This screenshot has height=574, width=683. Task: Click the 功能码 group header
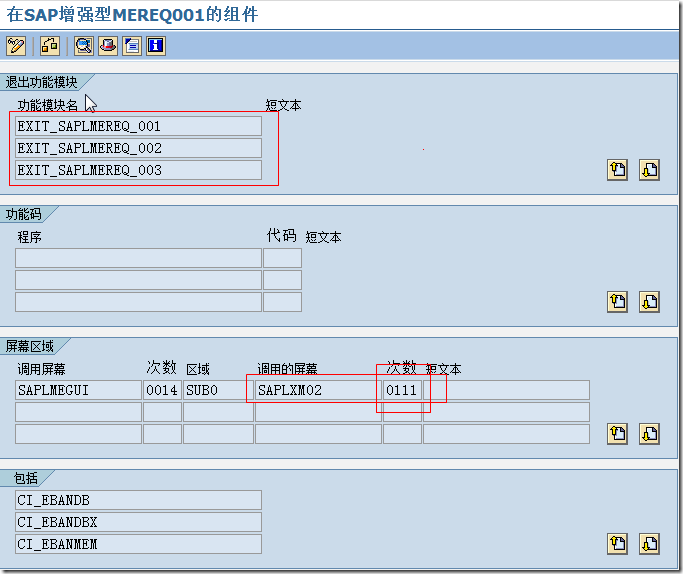click(24, 214)
